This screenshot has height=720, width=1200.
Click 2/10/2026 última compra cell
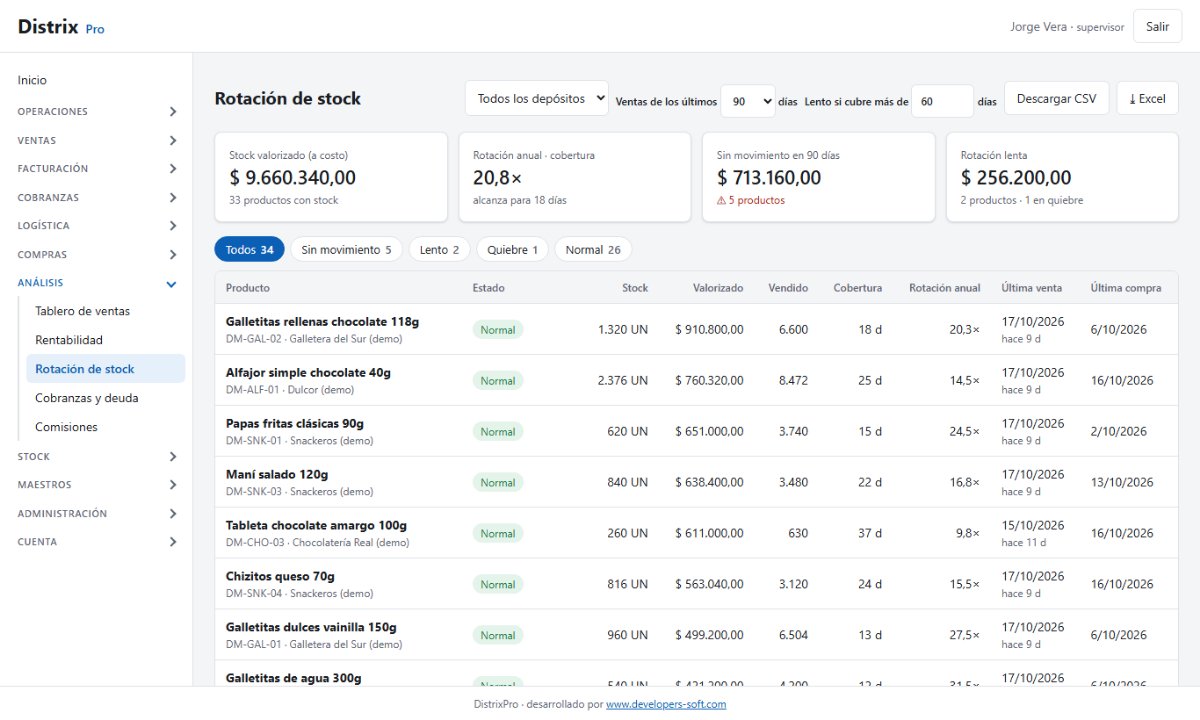1119,432
